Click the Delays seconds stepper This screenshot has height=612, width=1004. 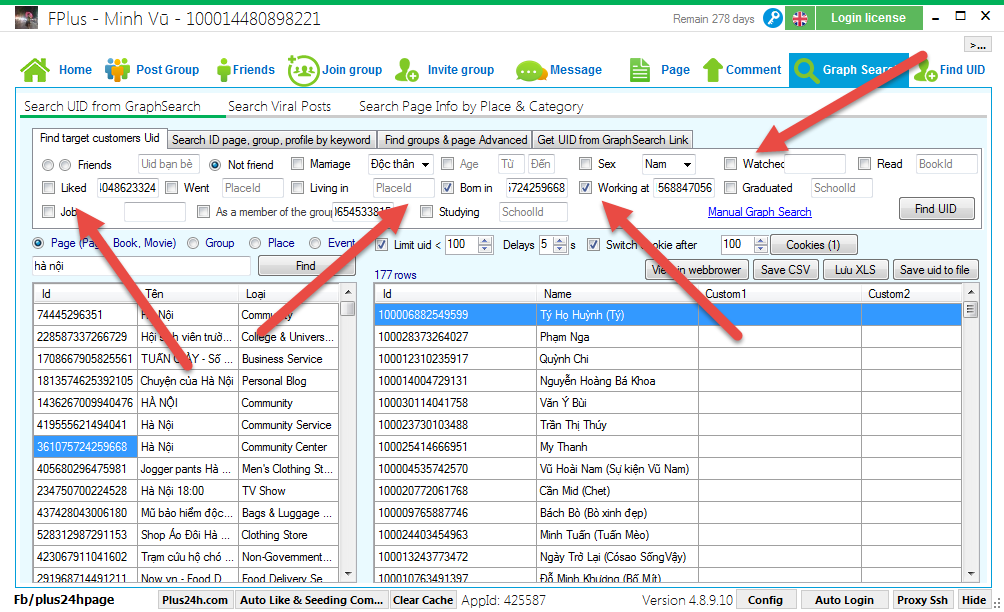point(560,245)
